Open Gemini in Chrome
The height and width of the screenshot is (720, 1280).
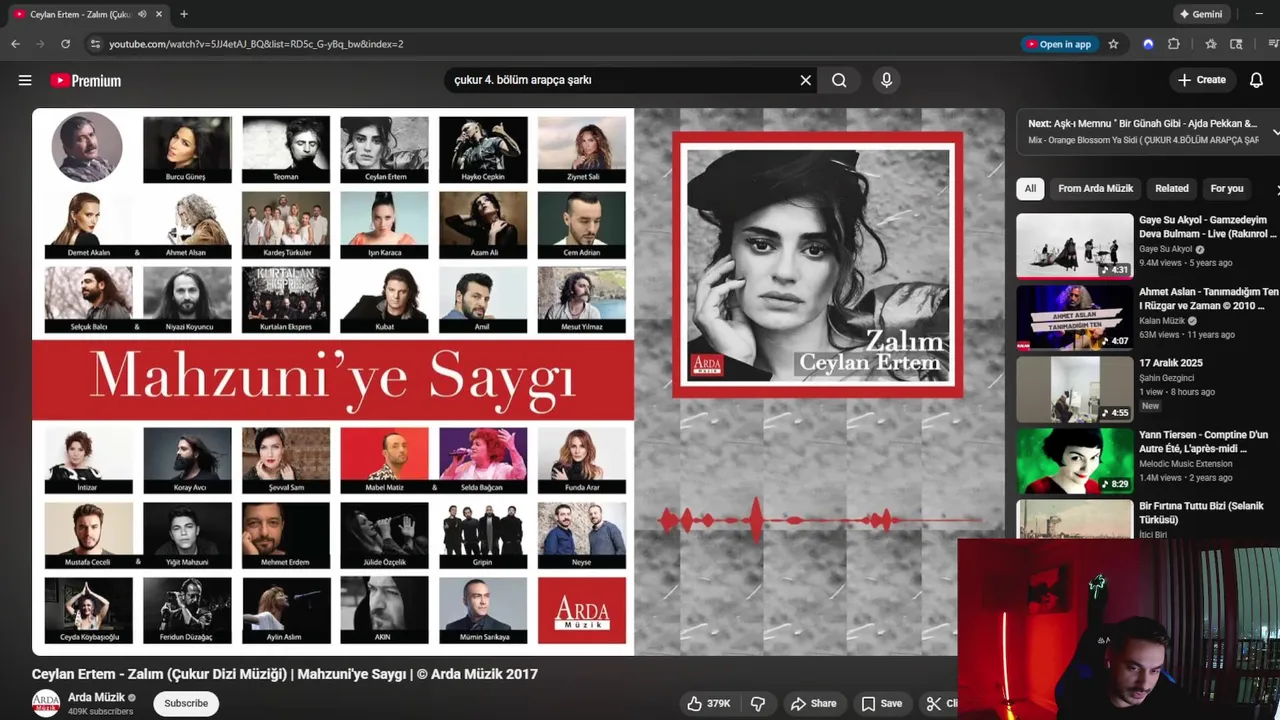tap(1201, 14)
